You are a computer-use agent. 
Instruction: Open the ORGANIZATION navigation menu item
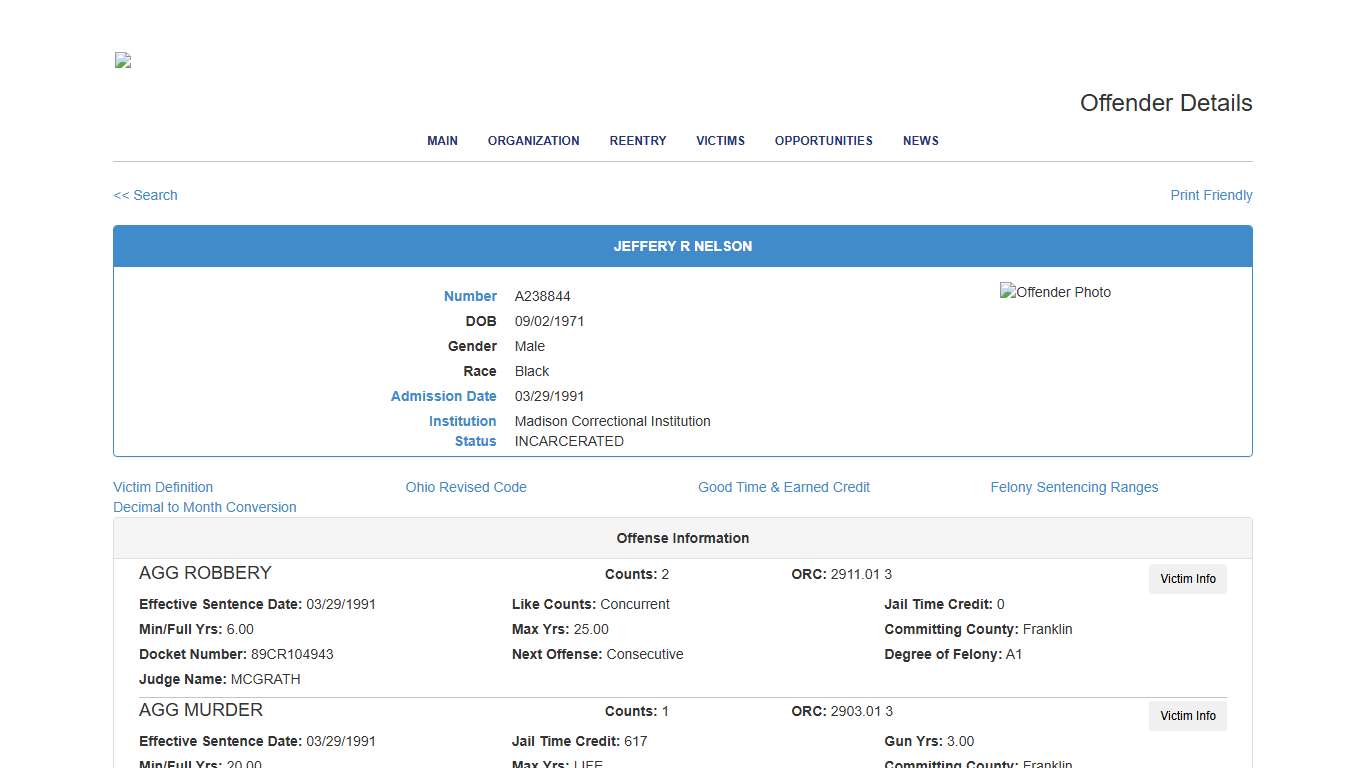(533, 141)
